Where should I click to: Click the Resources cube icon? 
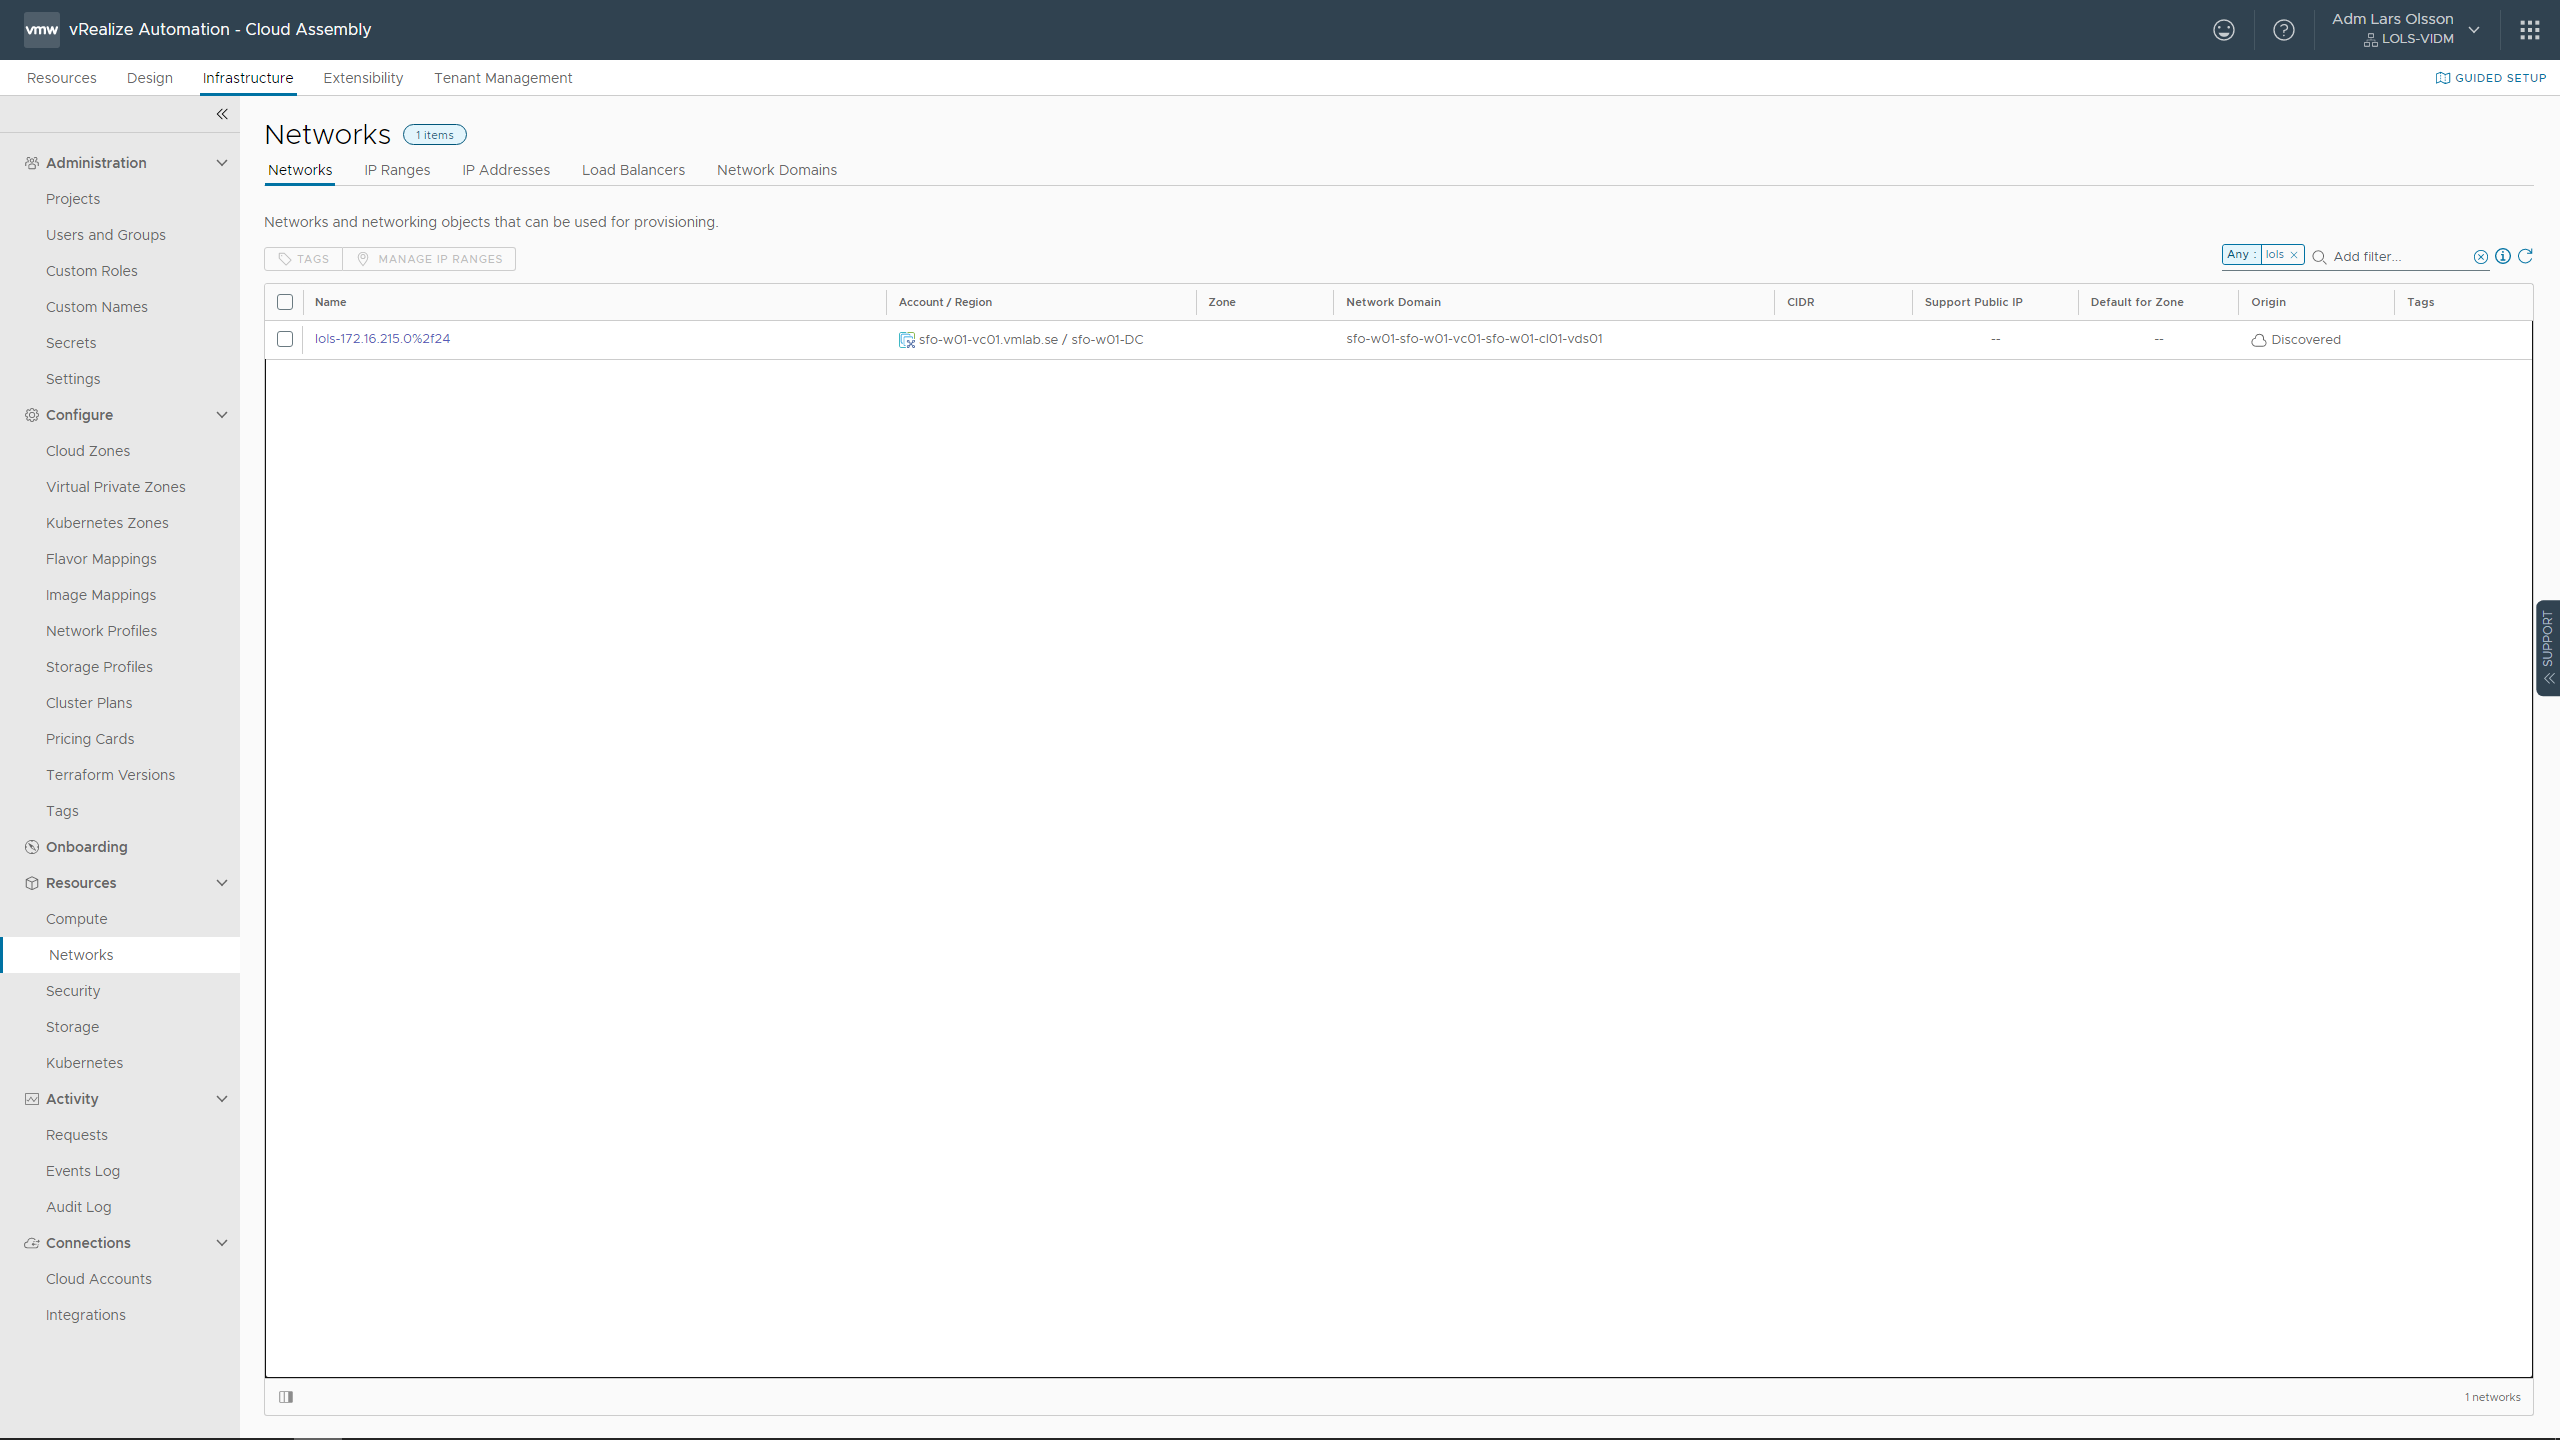tap(32, 883)
